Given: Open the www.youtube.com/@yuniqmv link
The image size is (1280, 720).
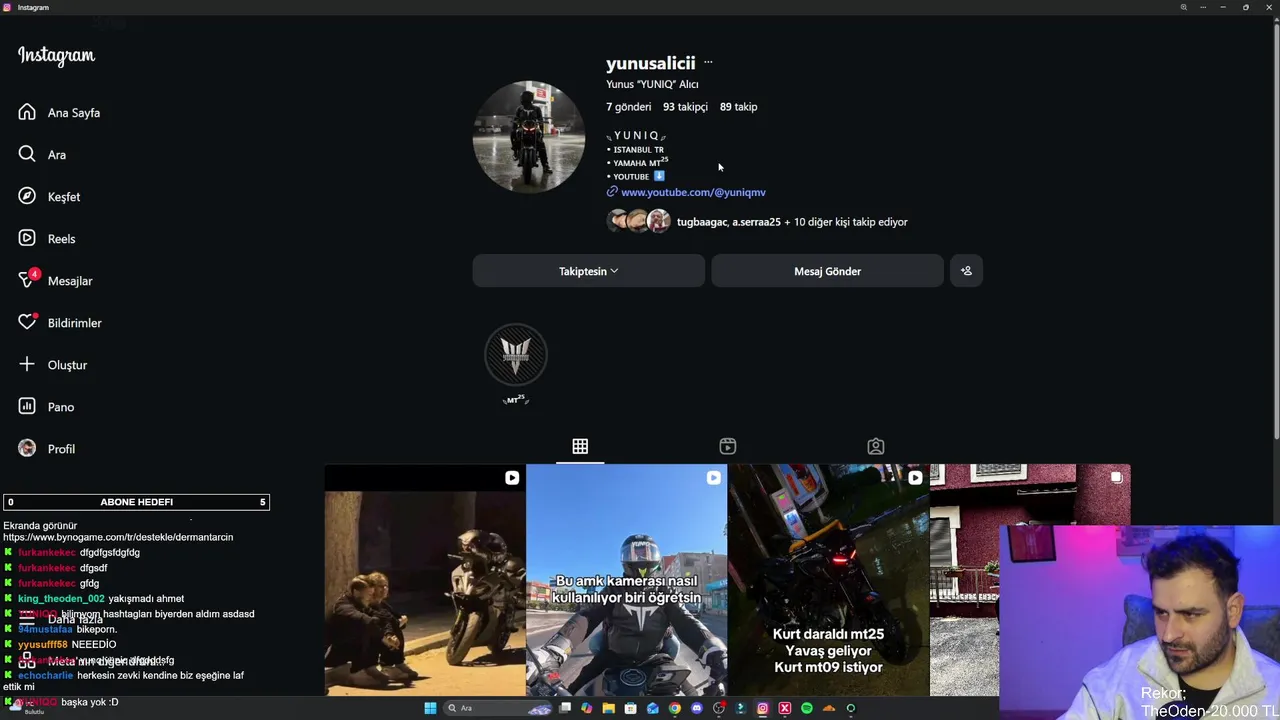Looking at the screenshot, I should tap(693, 192).
